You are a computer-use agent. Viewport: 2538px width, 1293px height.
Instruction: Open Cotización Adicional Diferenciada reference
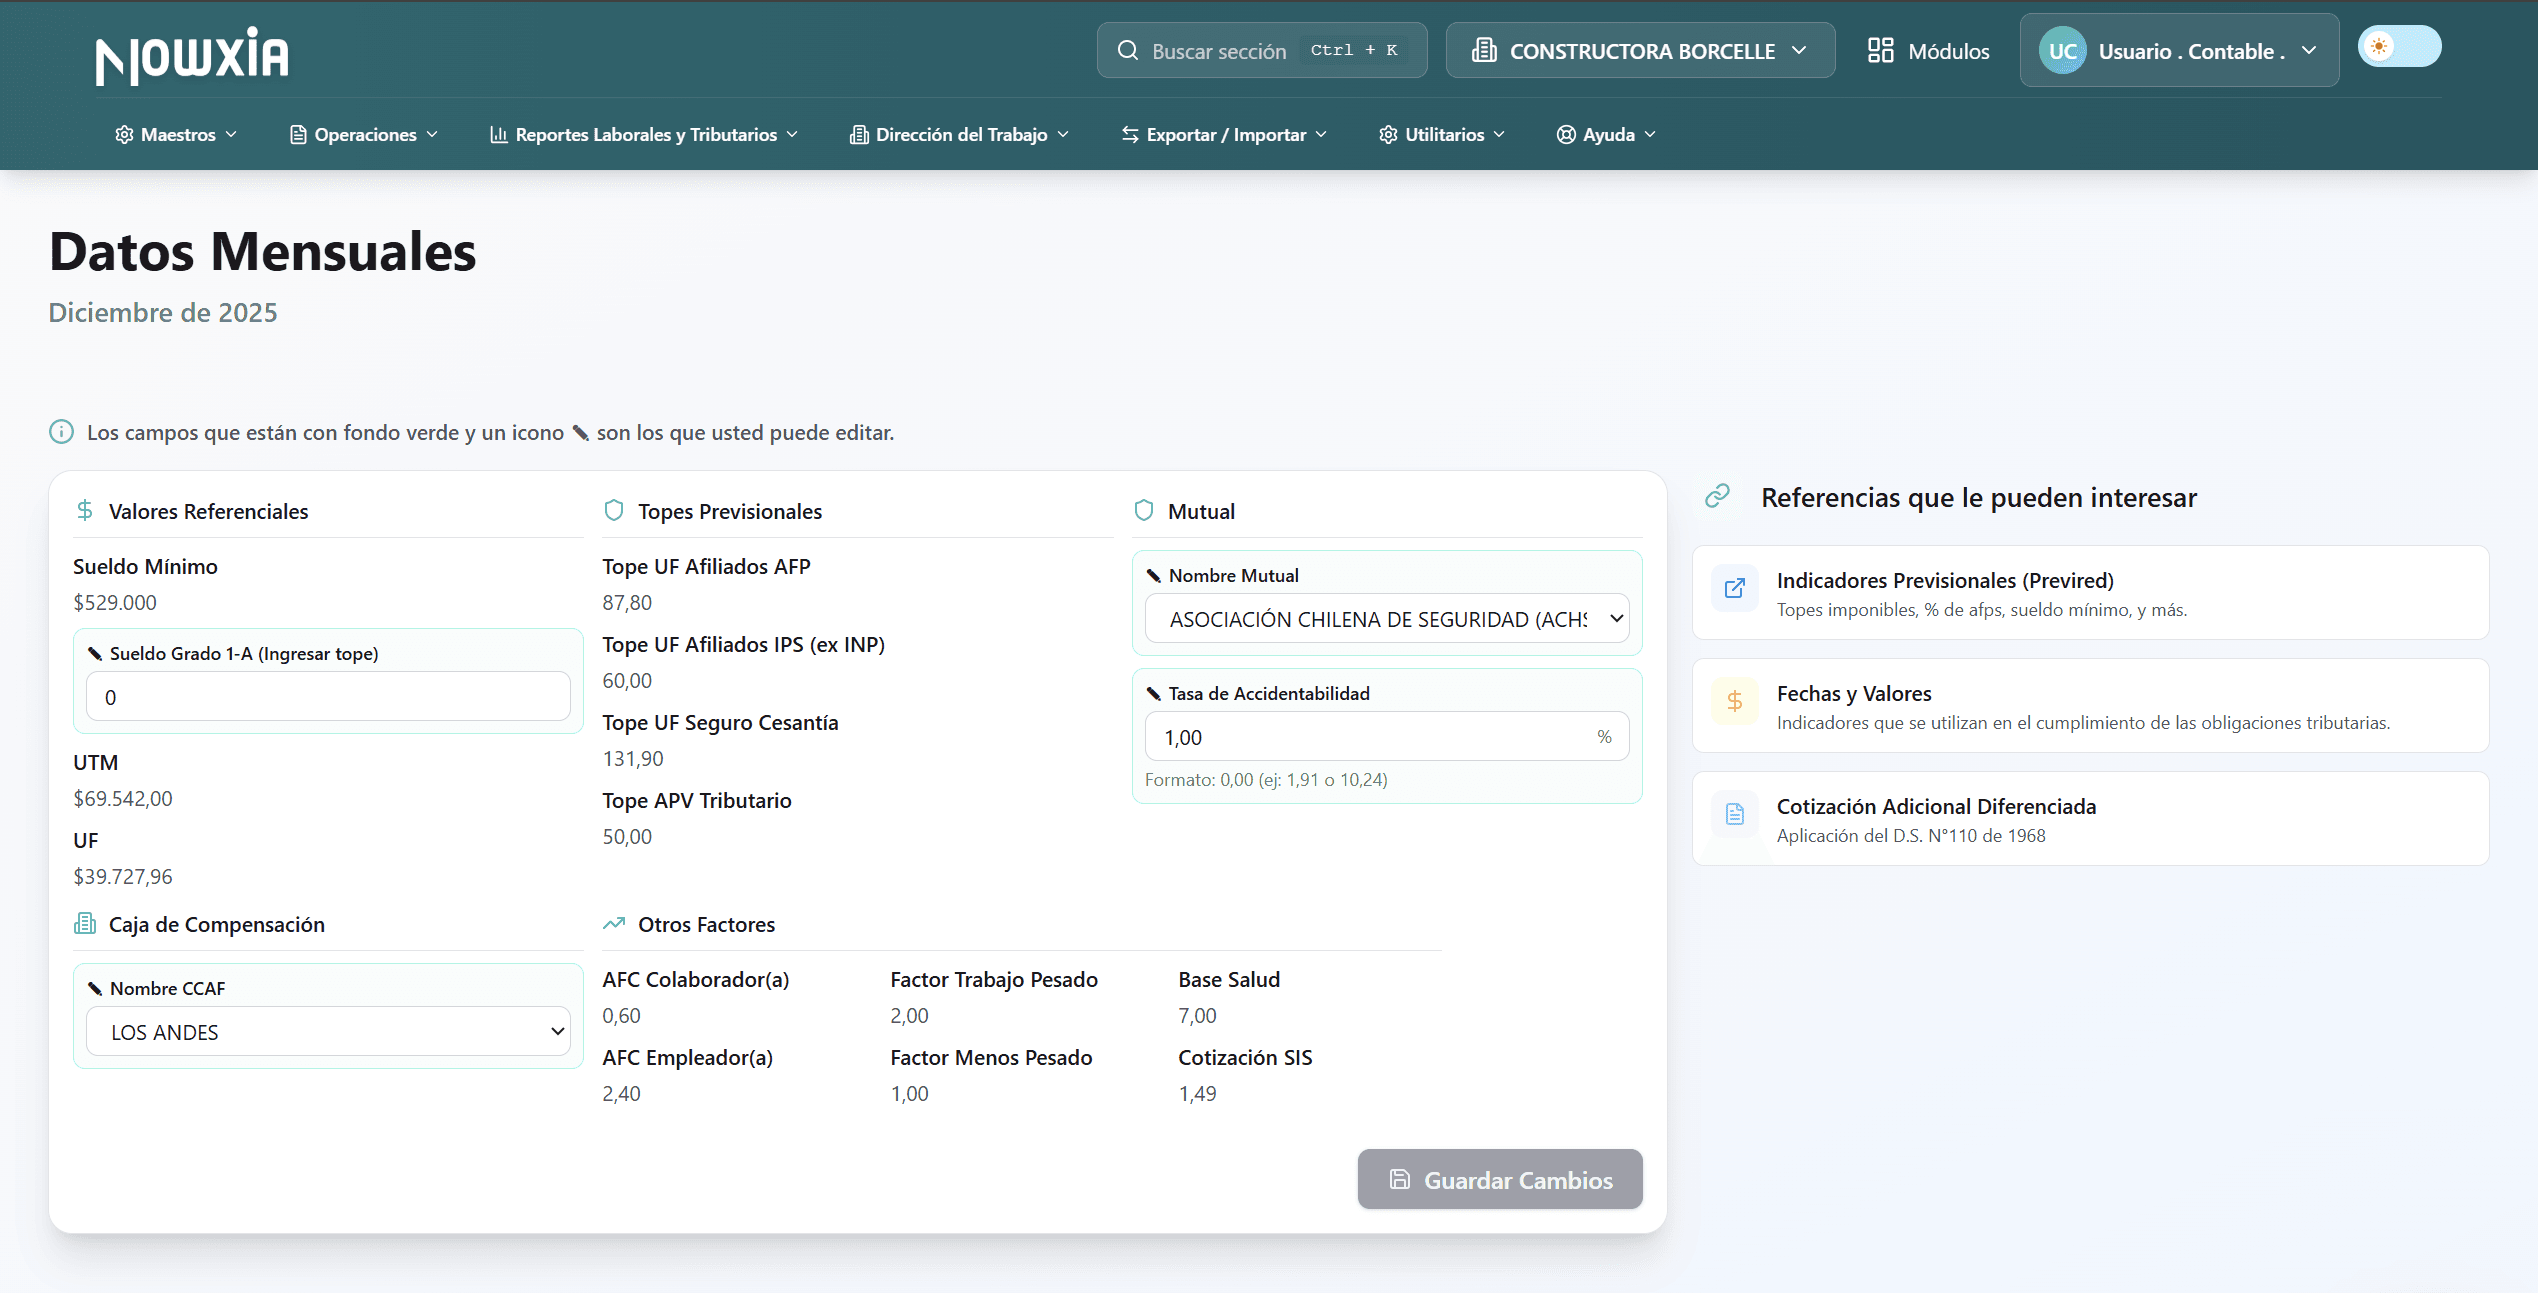2090,818
